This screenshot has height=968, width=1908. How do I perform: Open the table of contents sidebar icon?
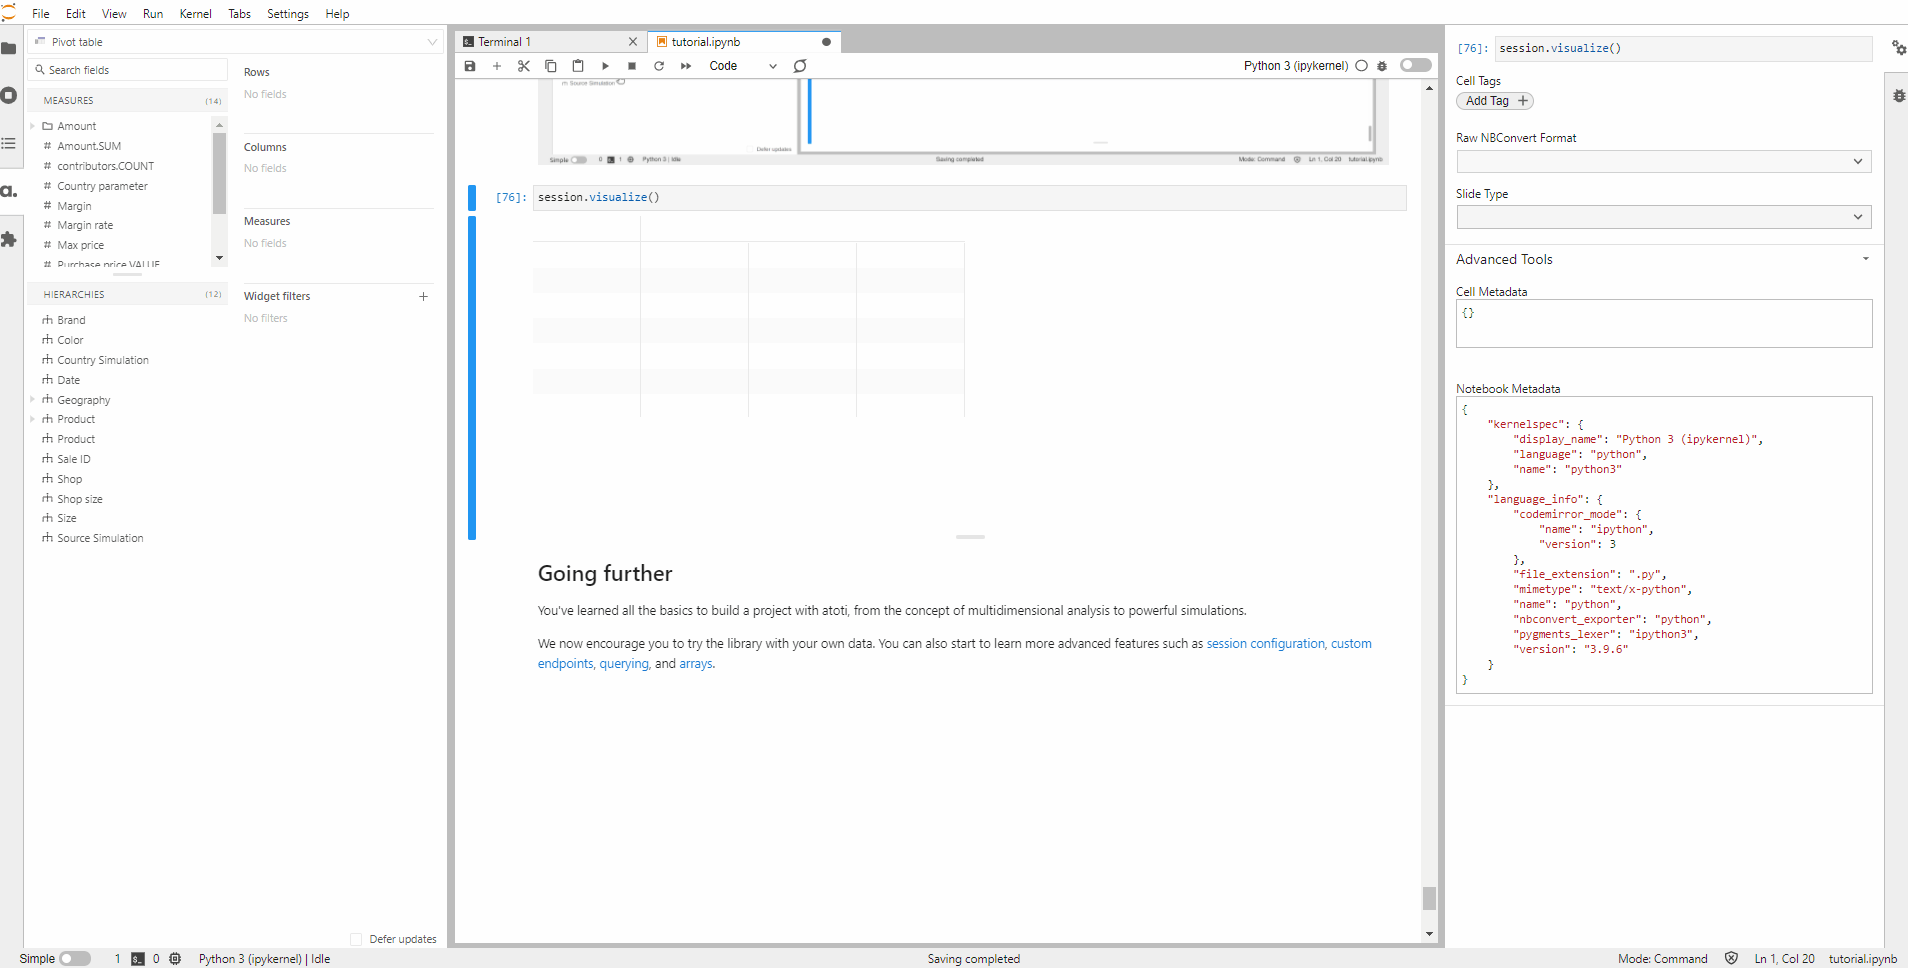(x=9, y=144)
